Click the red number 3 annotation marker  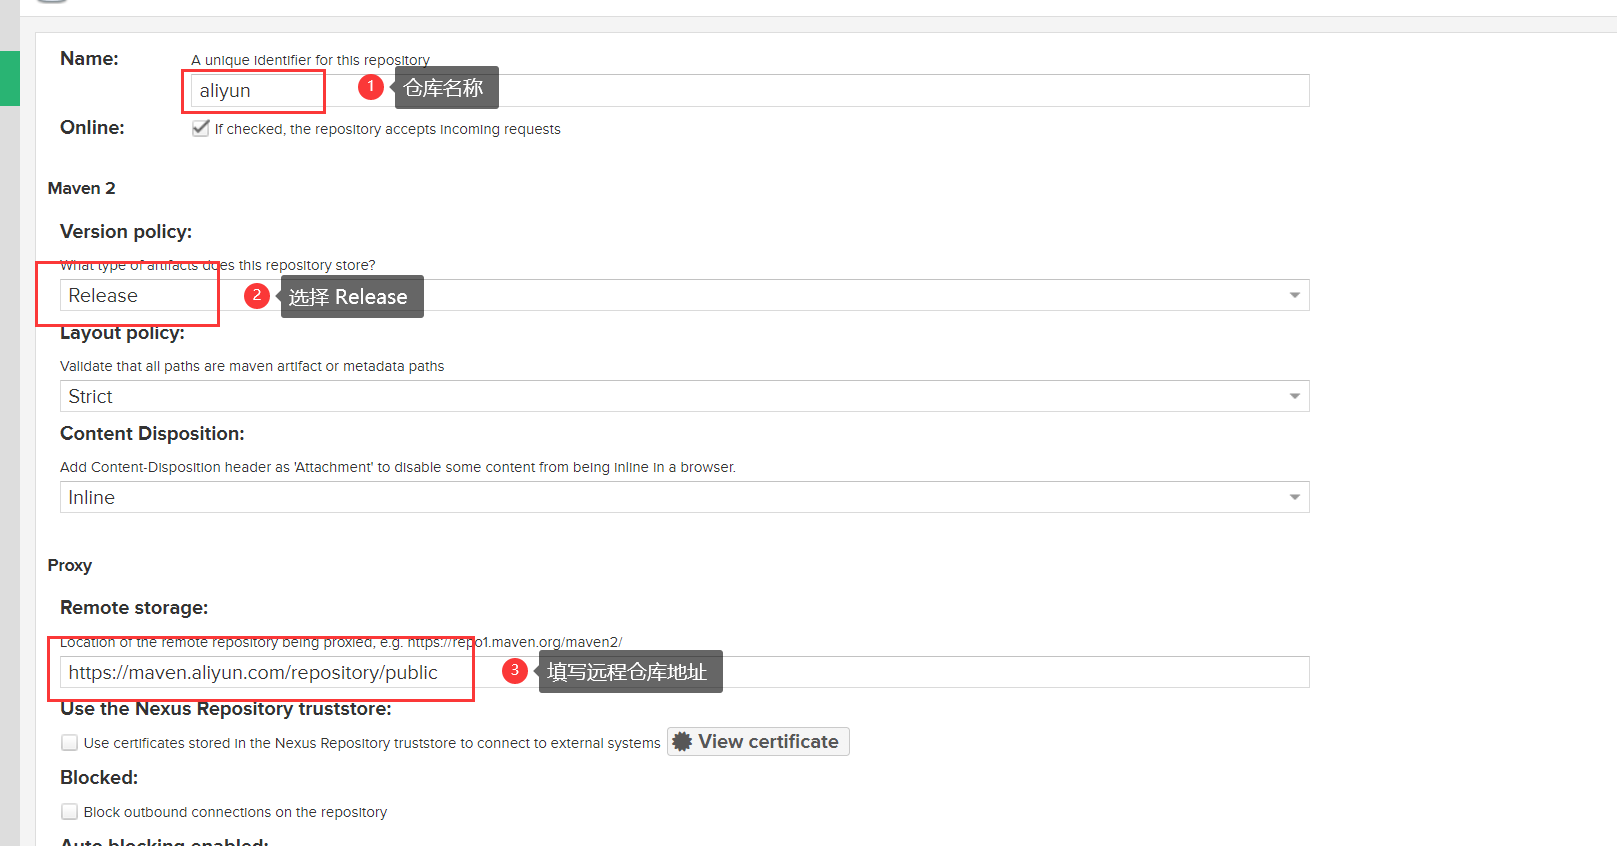pos(515,671)
